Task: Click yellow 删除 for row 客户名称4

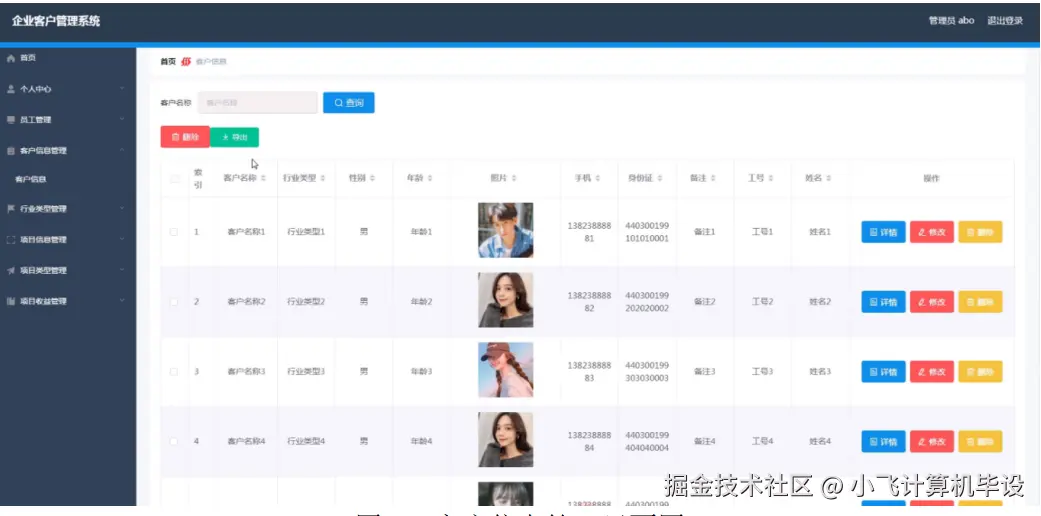Action: click(x=980, y=441)
